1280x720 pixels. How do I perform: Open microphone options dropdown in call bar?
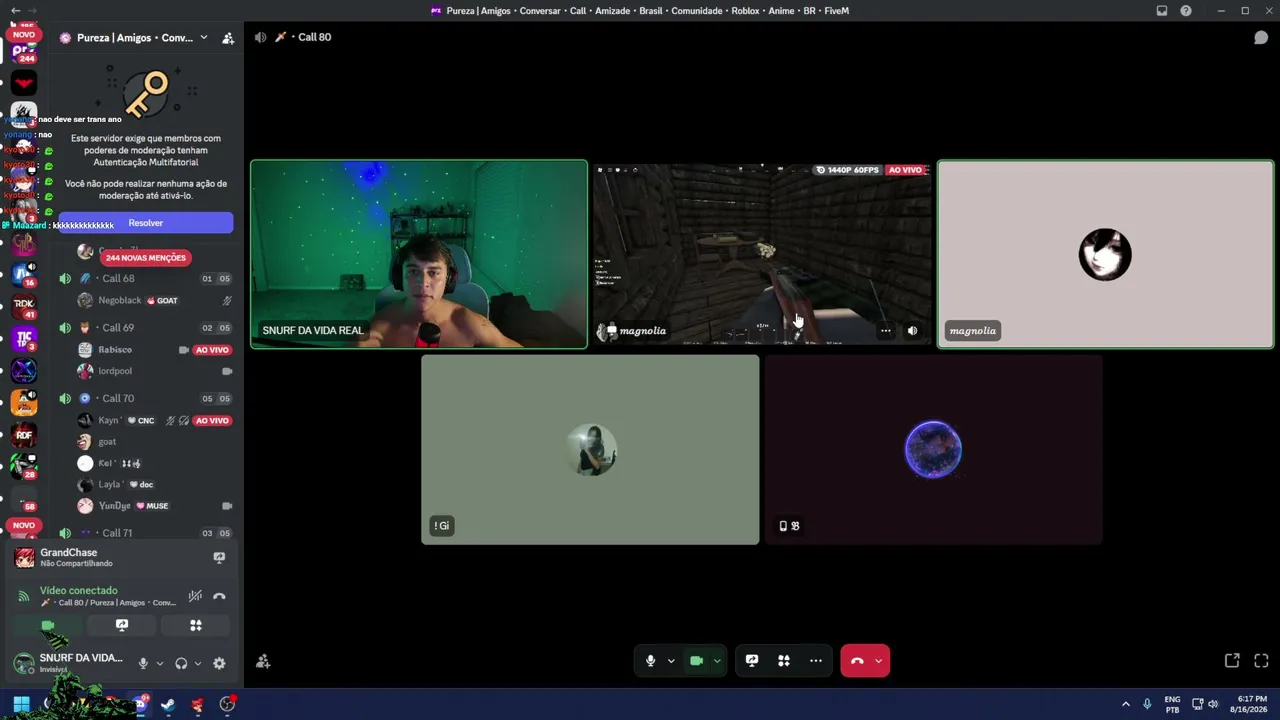[x=671, y=661]
